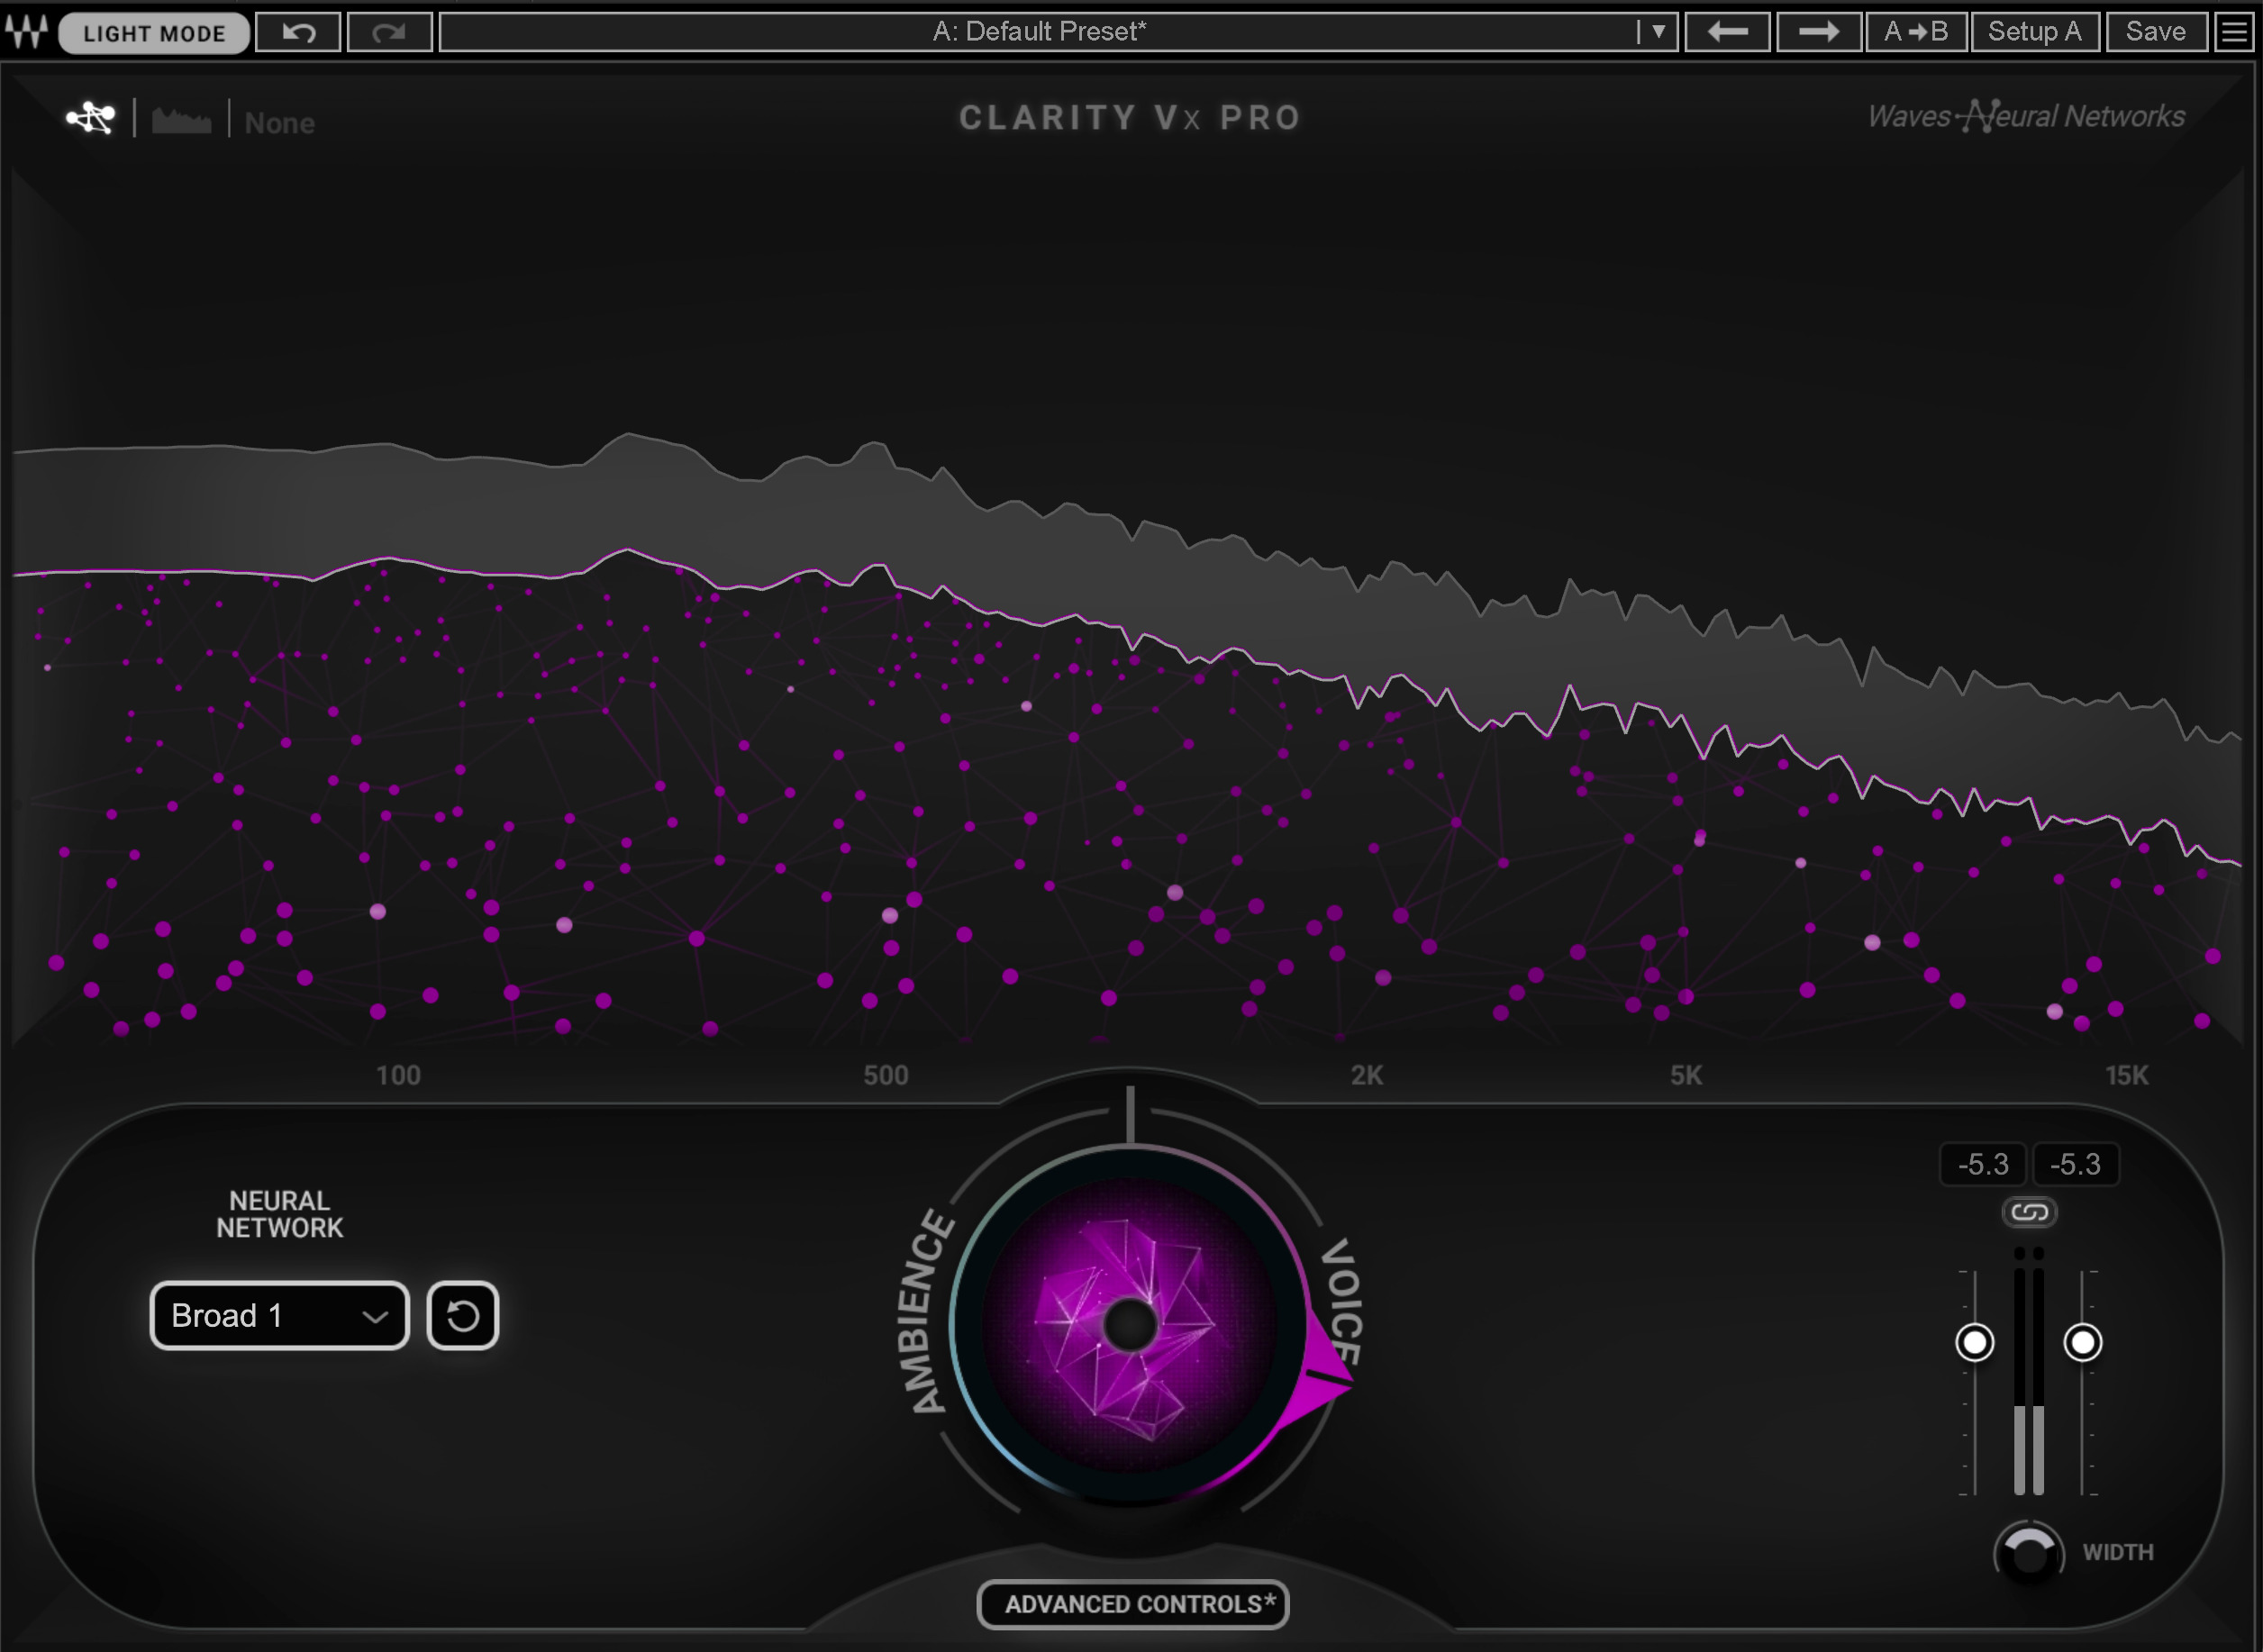Click the None label next to view icons
The width and height of the screenshot is (2263, 1652).
click(x=280, y=123)
